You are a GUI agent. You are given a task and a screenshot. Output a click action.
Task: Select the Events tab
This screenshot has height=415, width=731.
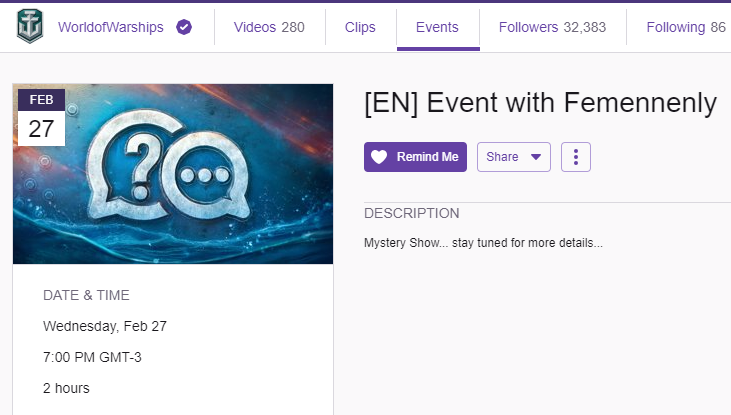pyautogui.click(x=437, y=27)
